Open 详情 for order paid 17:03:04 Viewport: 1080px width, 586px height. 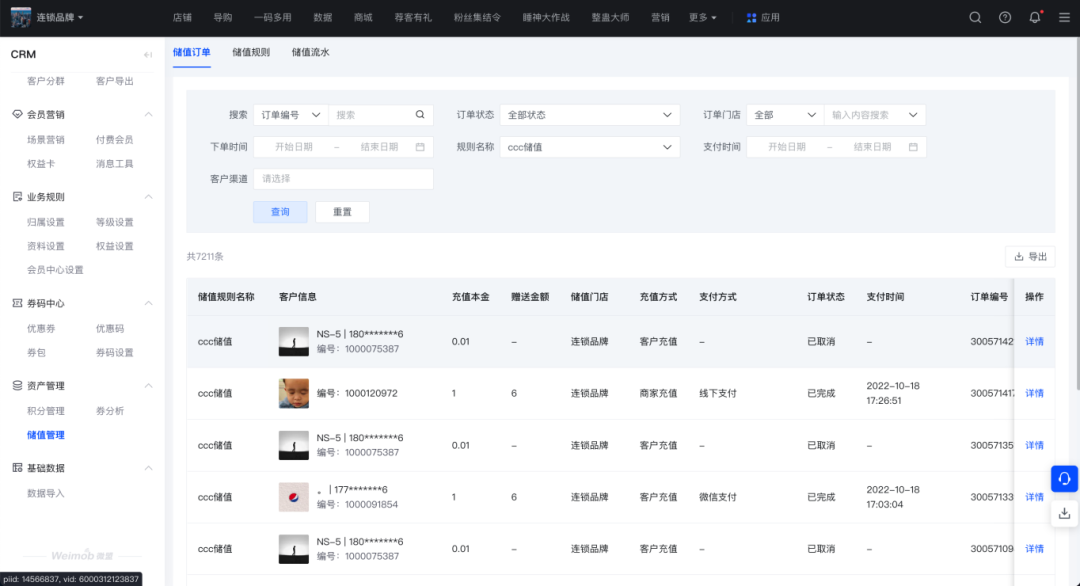(x=1035, y=496)
